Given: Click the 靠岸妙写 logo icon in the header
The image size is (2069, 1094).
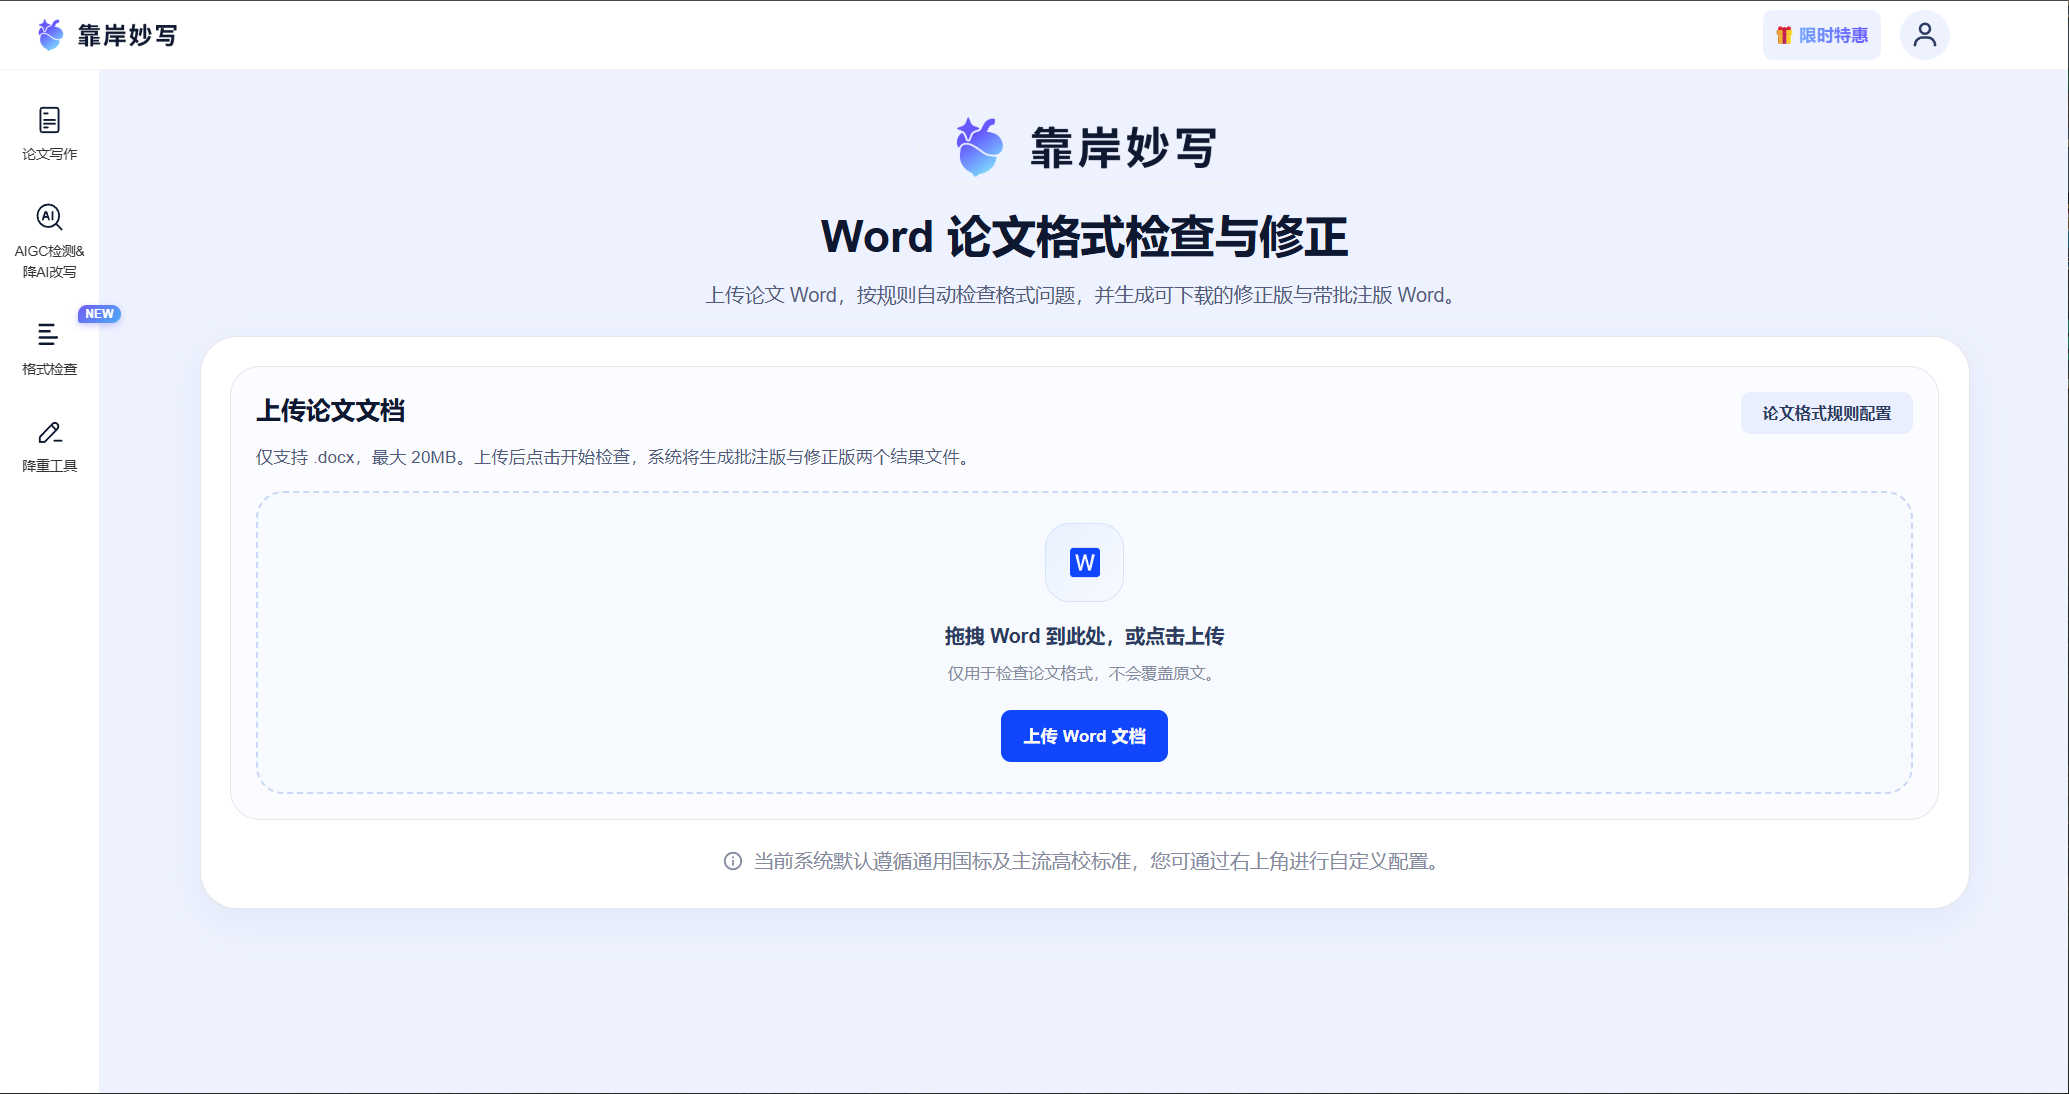Looking at the screenshot, I should tap(50, 35).
